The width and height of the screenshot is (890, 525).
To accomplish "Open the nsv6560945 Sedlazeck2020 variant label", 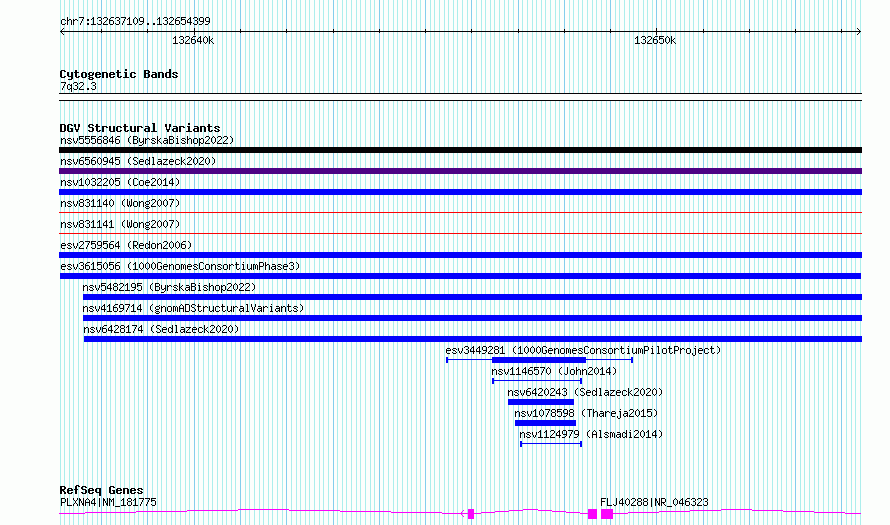I will (x=138, y=161).
